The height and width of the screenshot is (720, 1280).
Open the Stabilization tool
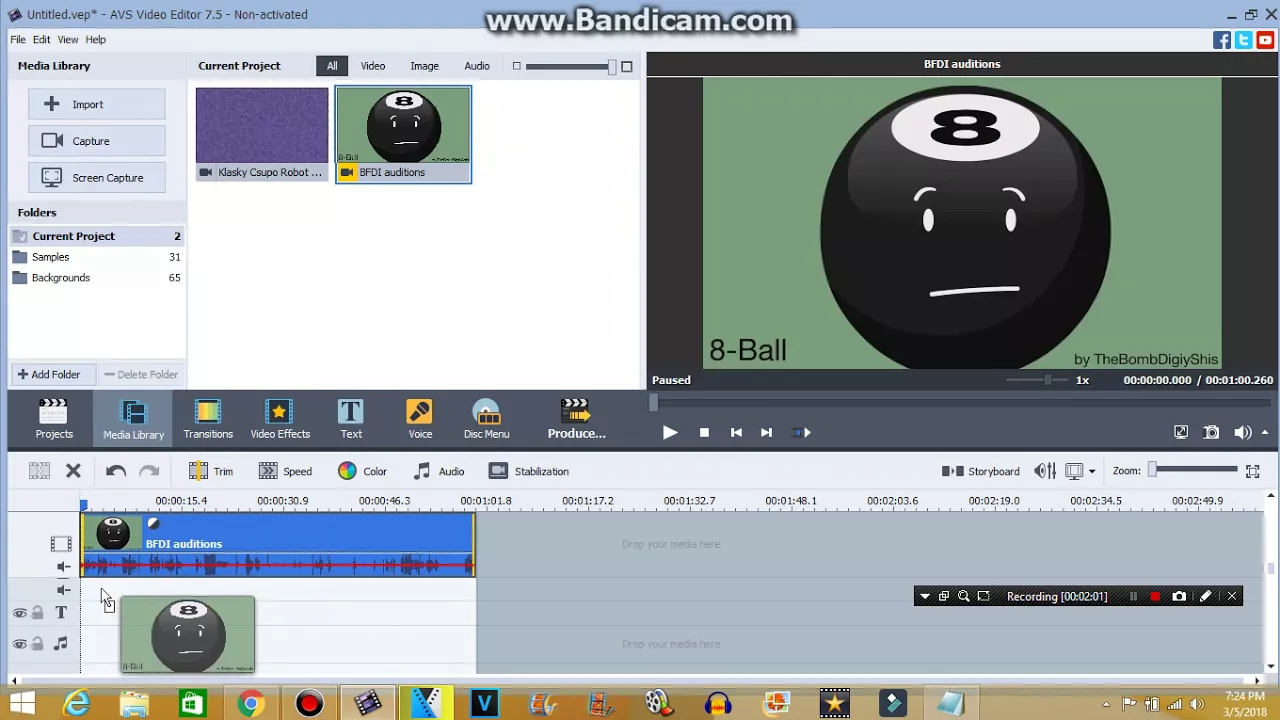coord(529,471)
